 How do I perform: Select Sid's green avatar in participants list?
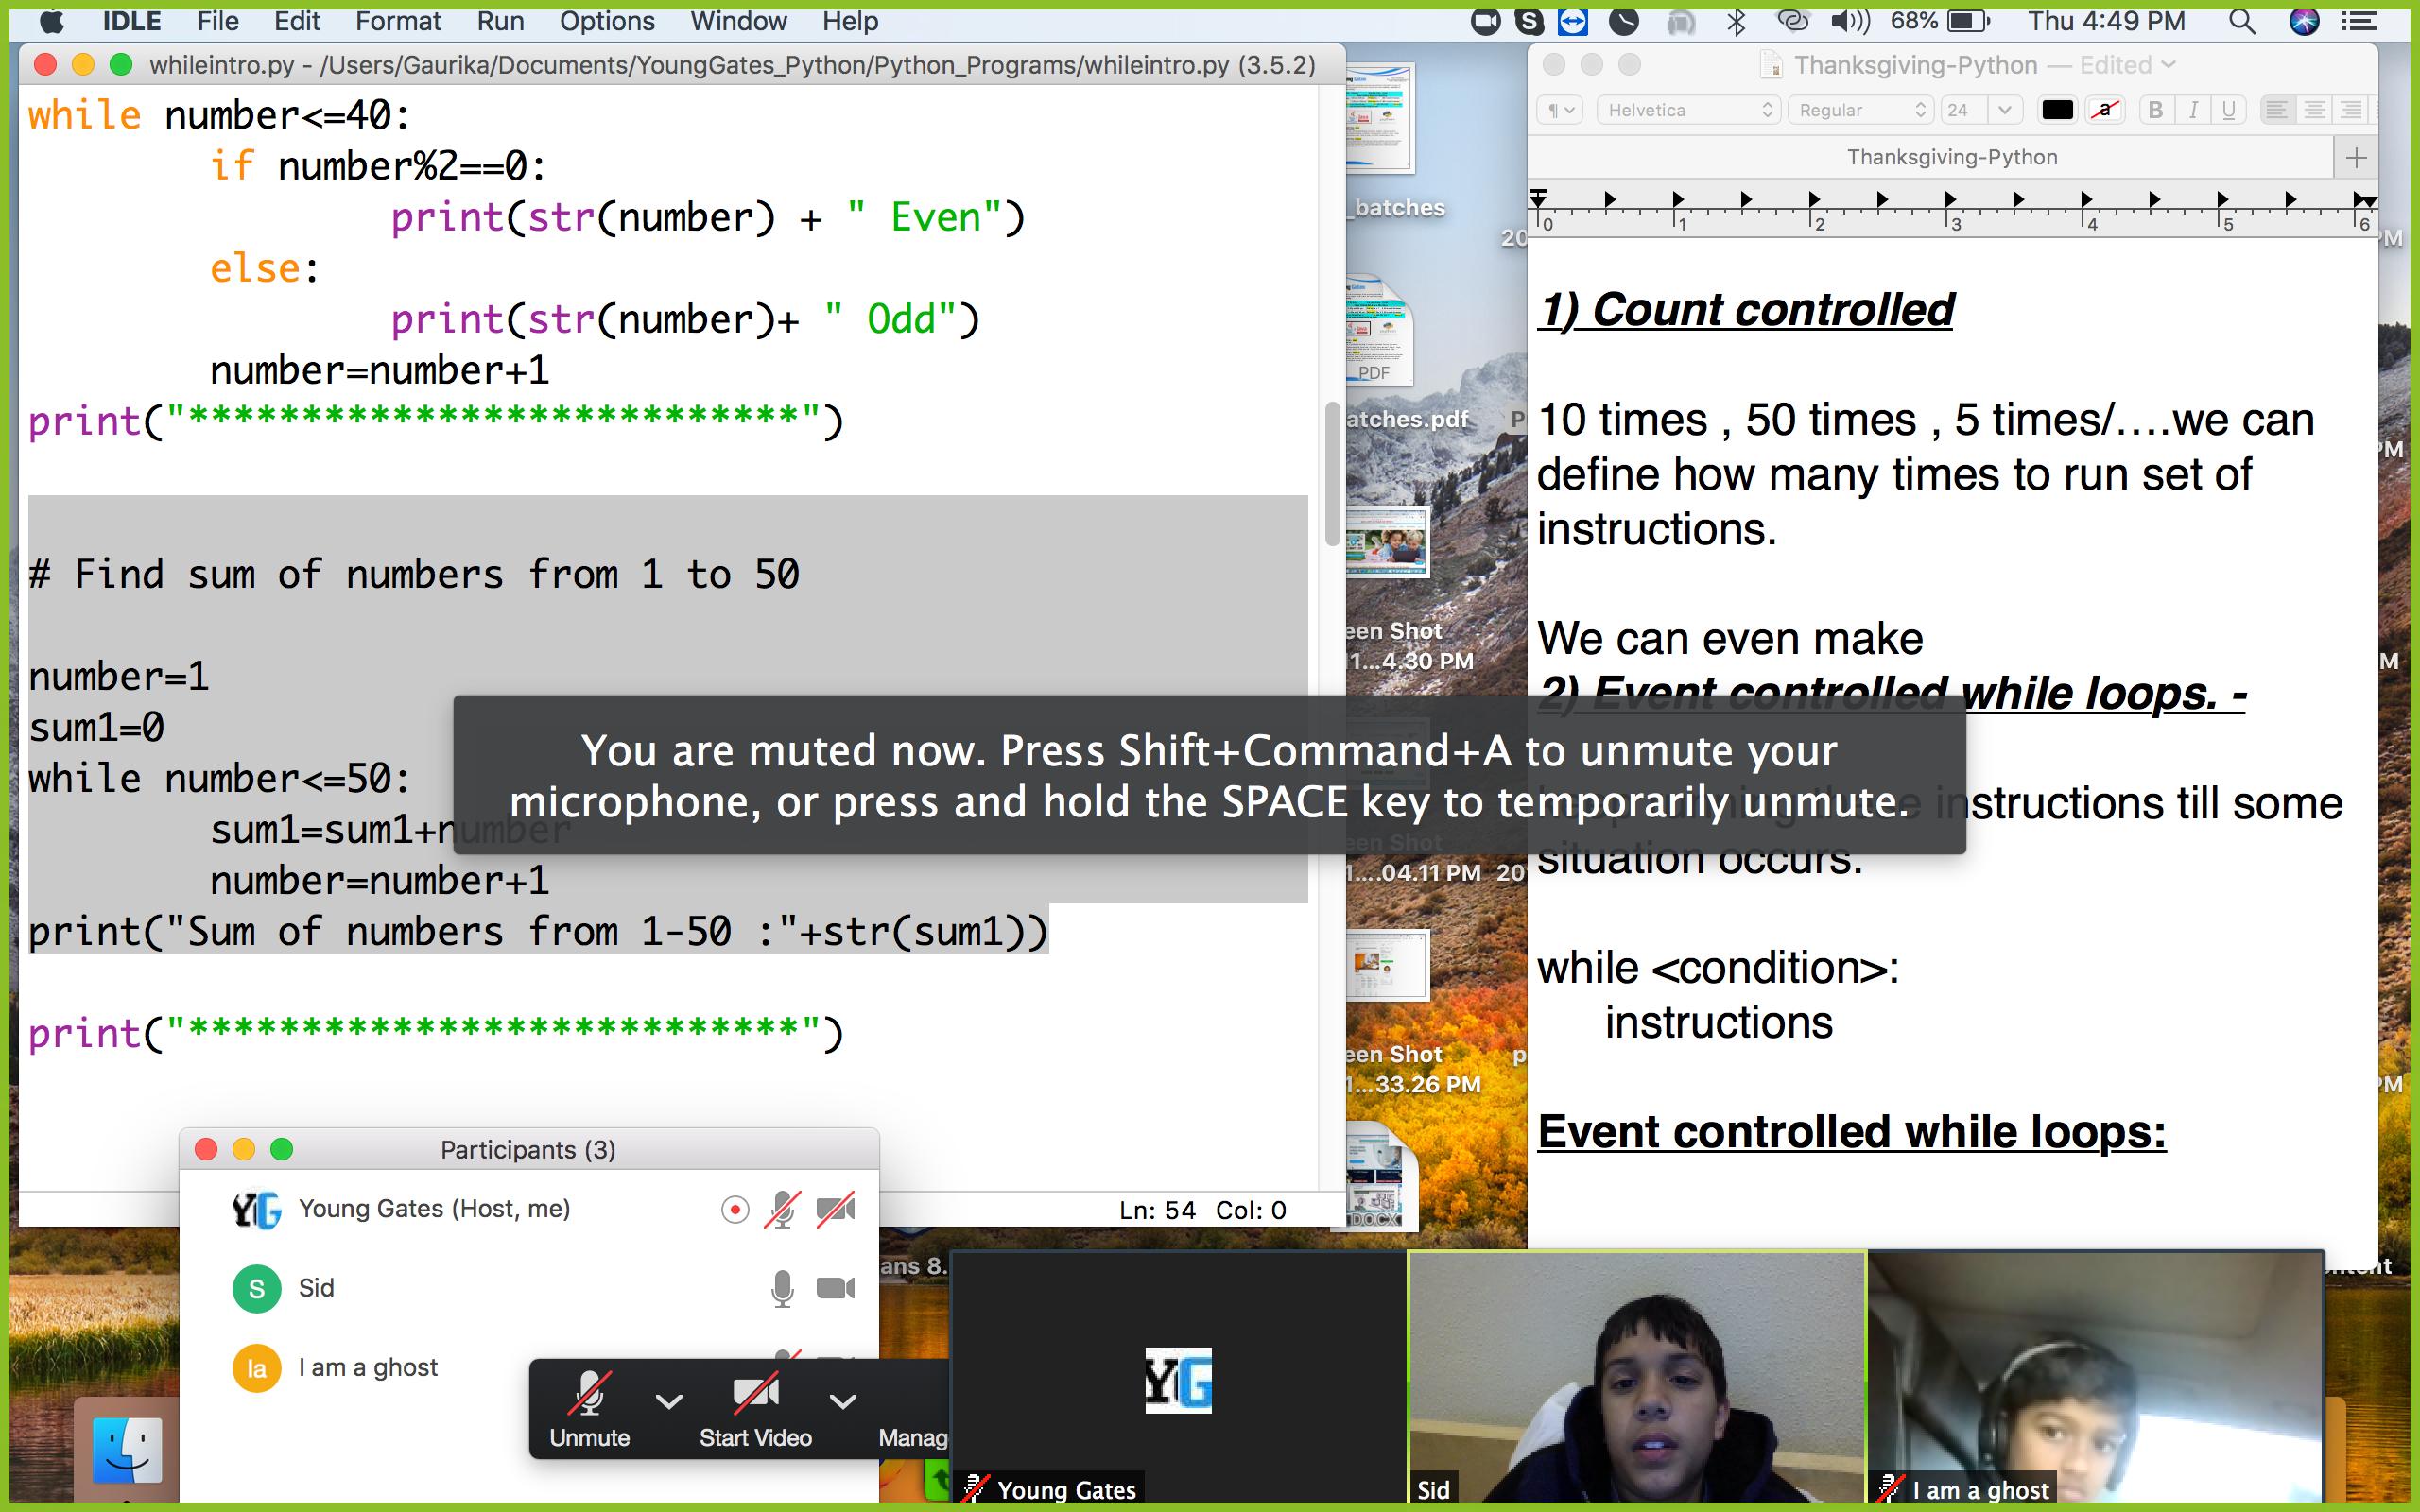point(257,1289)
